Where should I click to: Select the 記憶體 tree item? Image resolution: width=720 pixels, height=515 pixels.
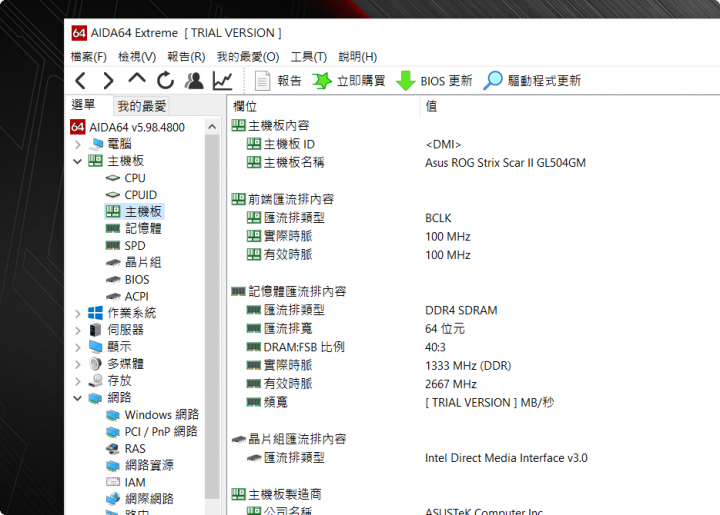(134, 229)
